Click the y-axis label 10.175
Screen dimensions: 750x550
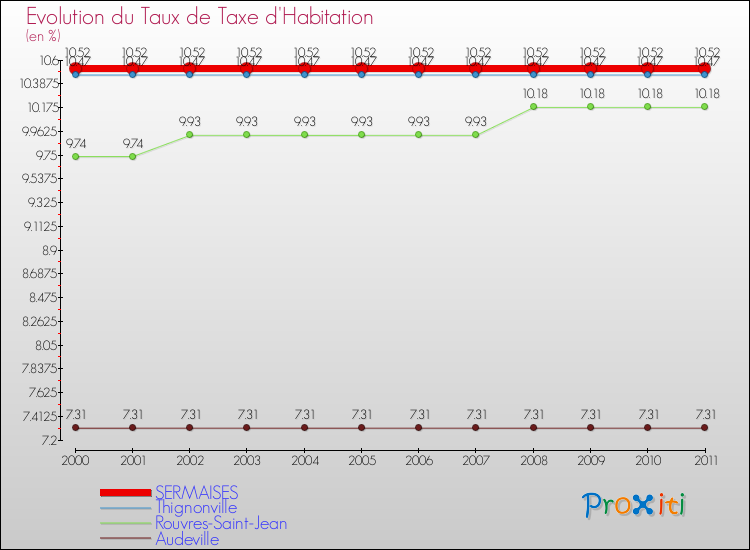pos(43,107)
